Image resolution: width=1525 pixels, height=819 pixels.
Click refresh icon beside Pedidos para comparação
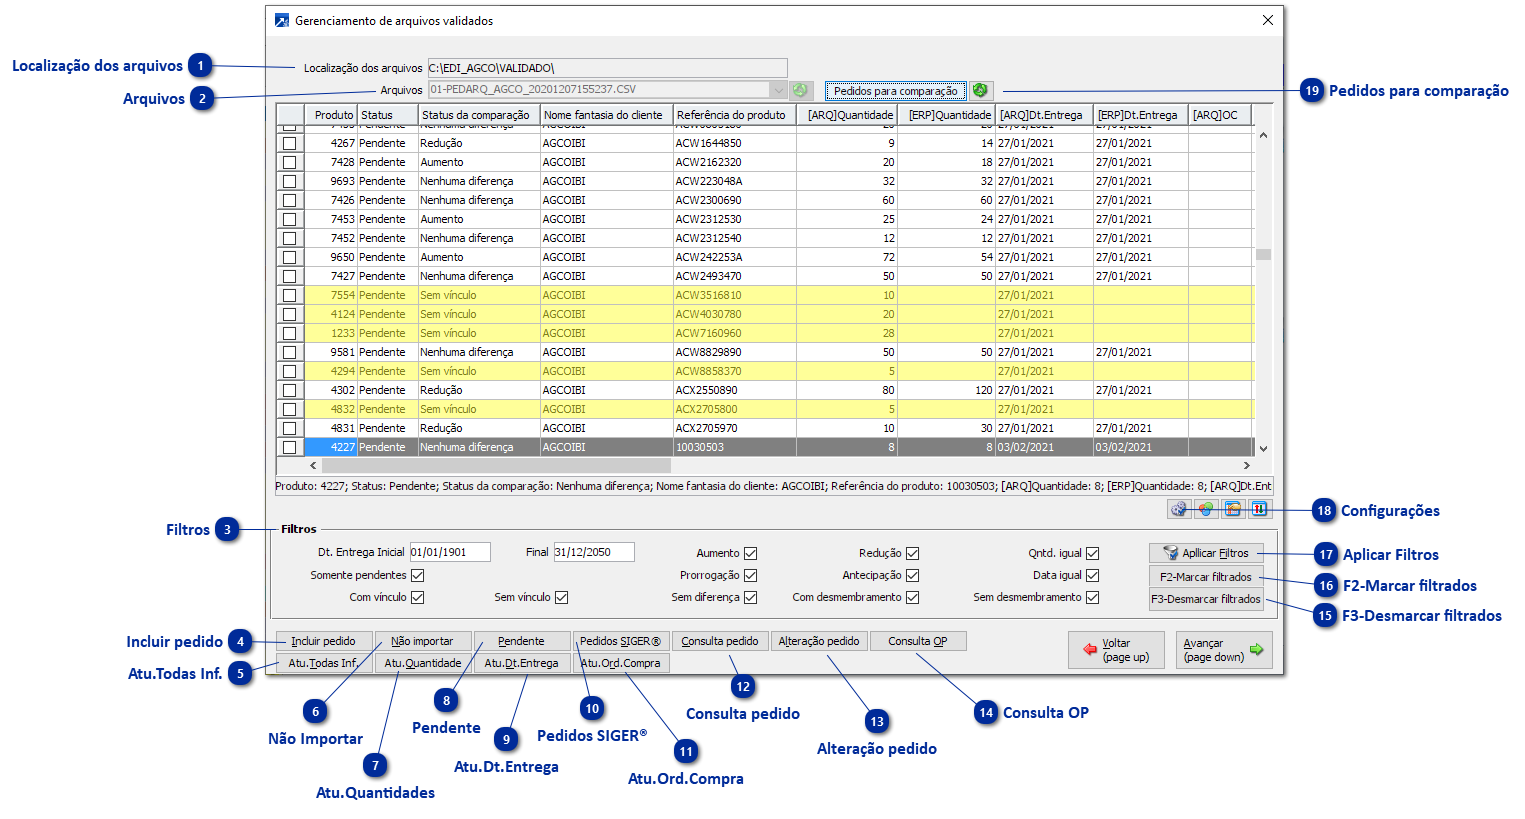(x=980, y=91)
